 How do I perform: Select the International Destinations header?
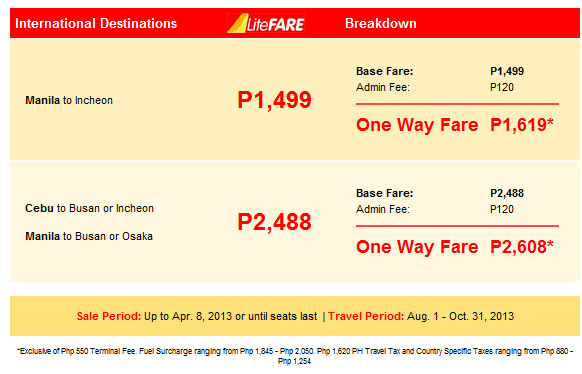click(96, 23)
